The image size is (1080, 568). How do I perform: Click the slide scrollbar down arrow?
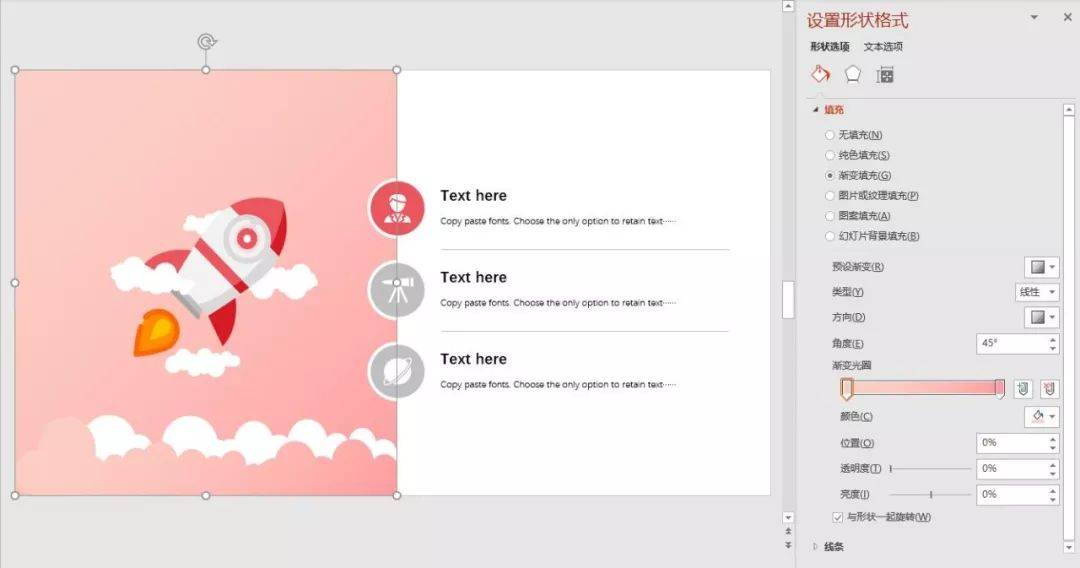coord(788,517)
